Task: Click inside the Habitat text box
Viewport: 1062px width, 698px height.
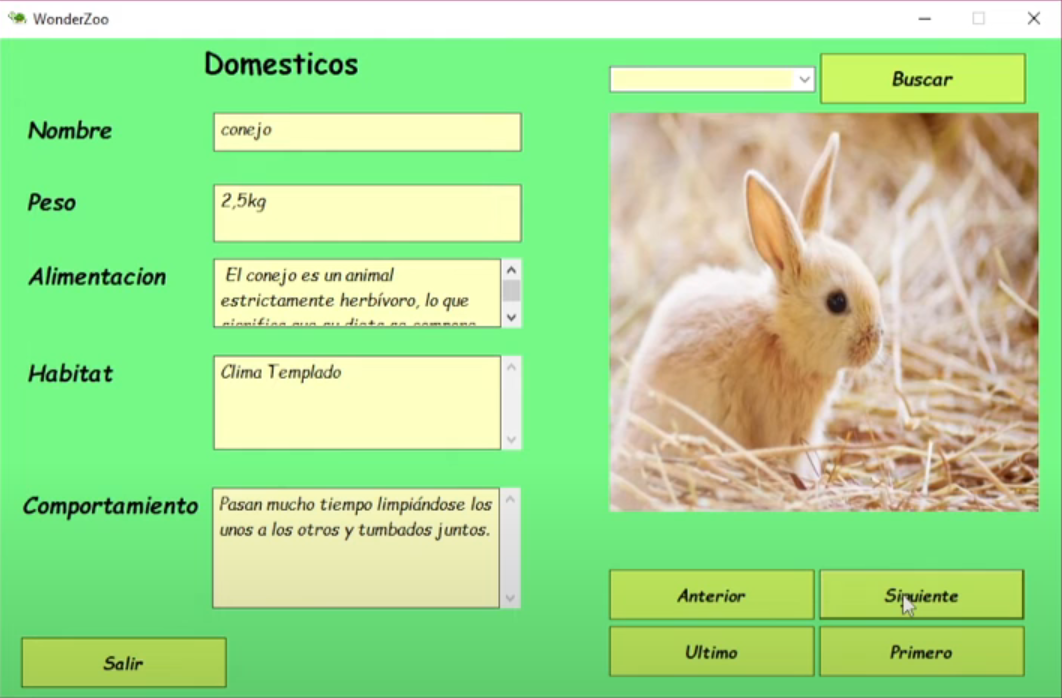Action: click(x=357, y=402)
